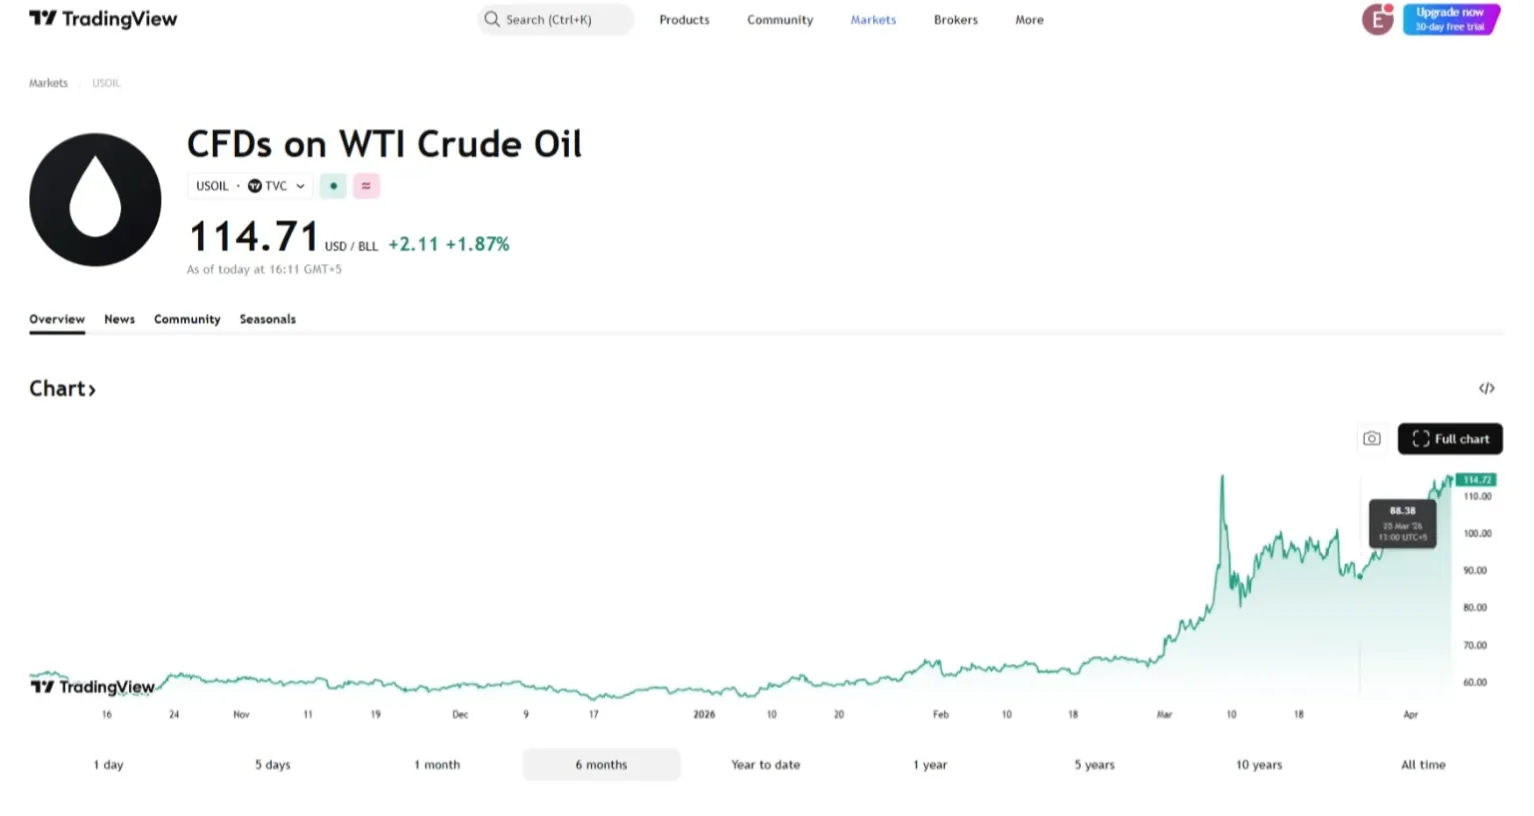Click the TradingView logo in header
The image size is (1534, 816).
(x=103, y=19)
